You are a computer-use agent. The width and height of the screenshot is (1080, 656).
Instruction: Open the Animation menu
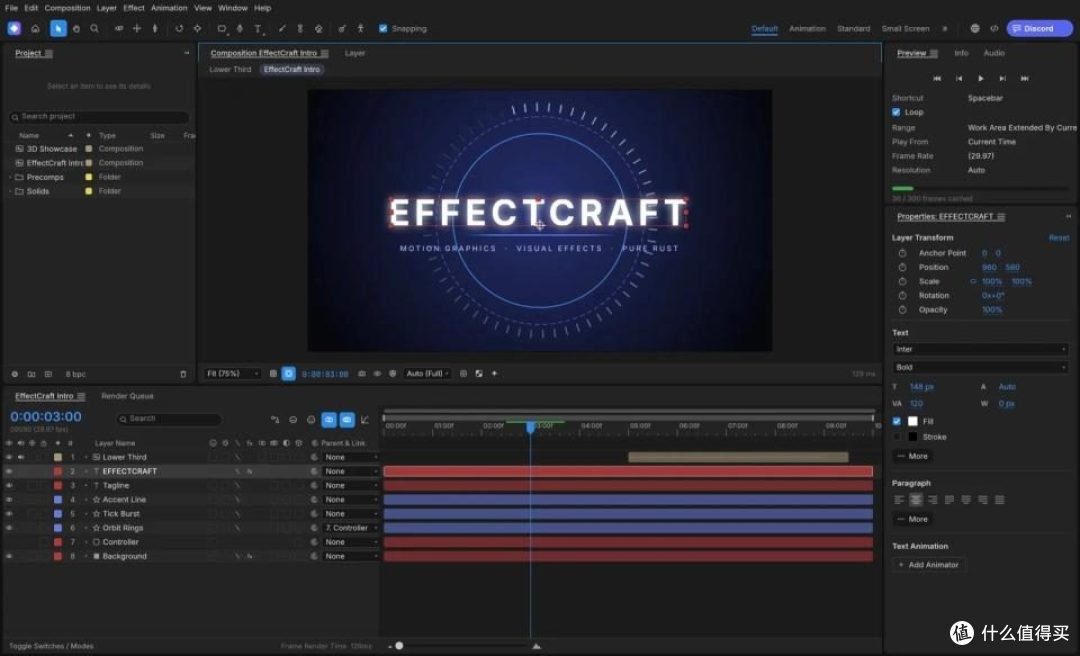coord(169,8)
